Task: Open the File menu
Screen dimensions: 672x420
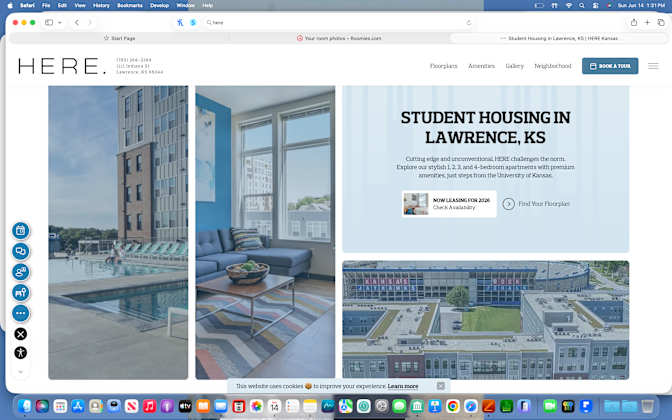Action: [46, 5]
